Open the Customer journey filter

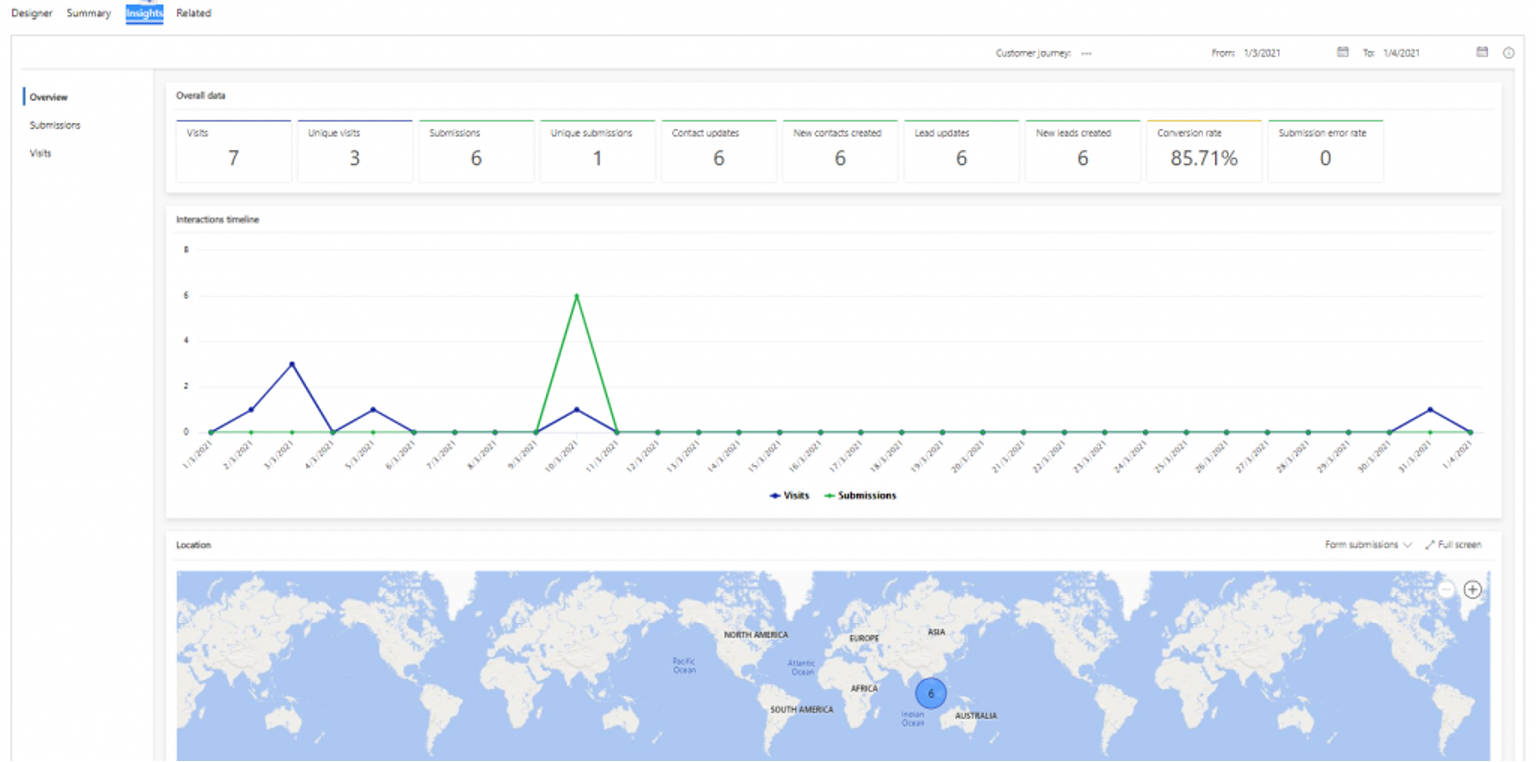click(1086, 53)
